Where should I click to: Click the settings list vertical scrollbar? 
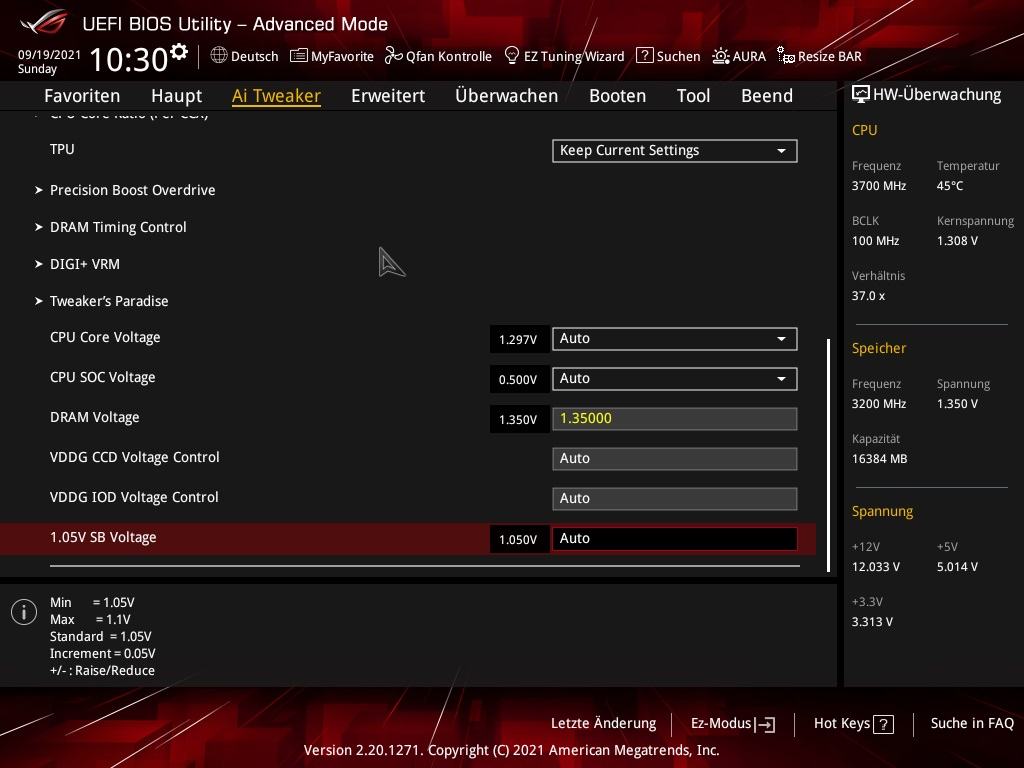pyautogui.click(x=829, y=455)
